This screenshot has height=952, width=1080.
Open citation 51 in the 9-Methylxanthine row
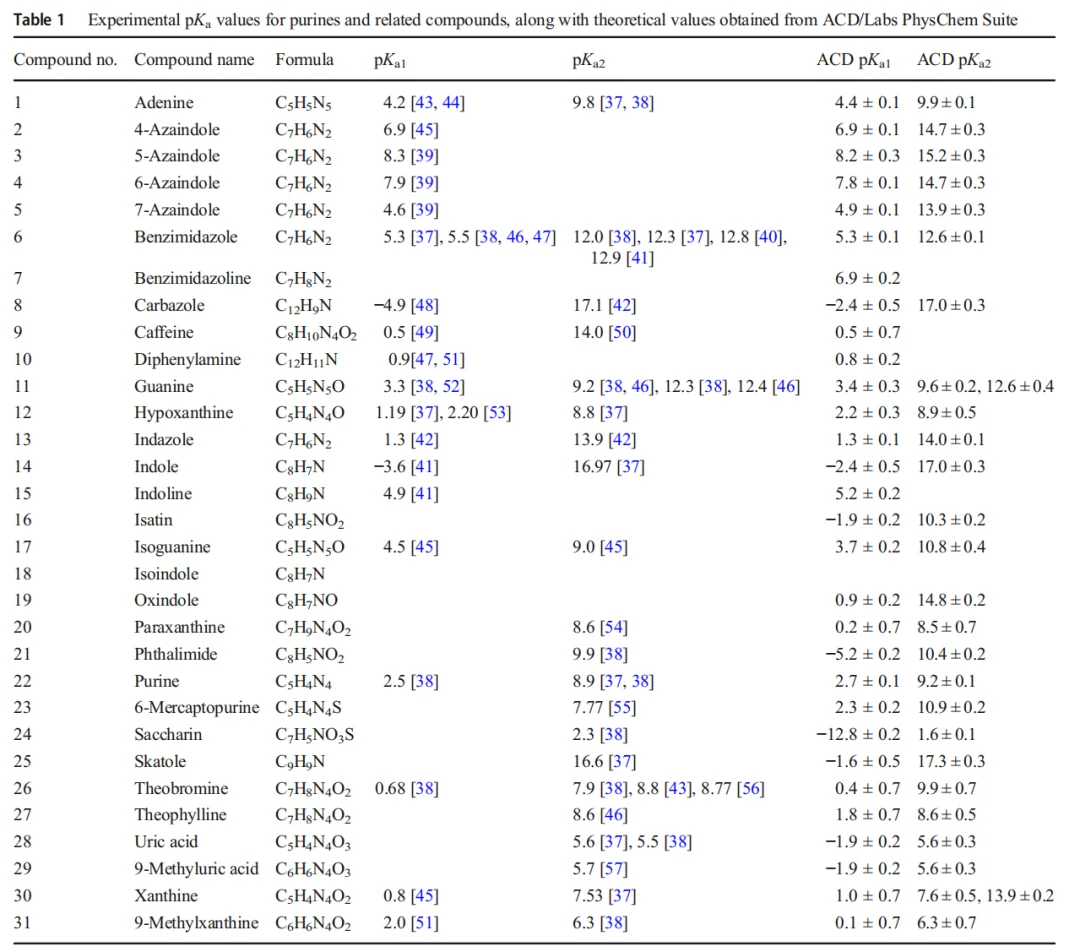coord(424,923)
